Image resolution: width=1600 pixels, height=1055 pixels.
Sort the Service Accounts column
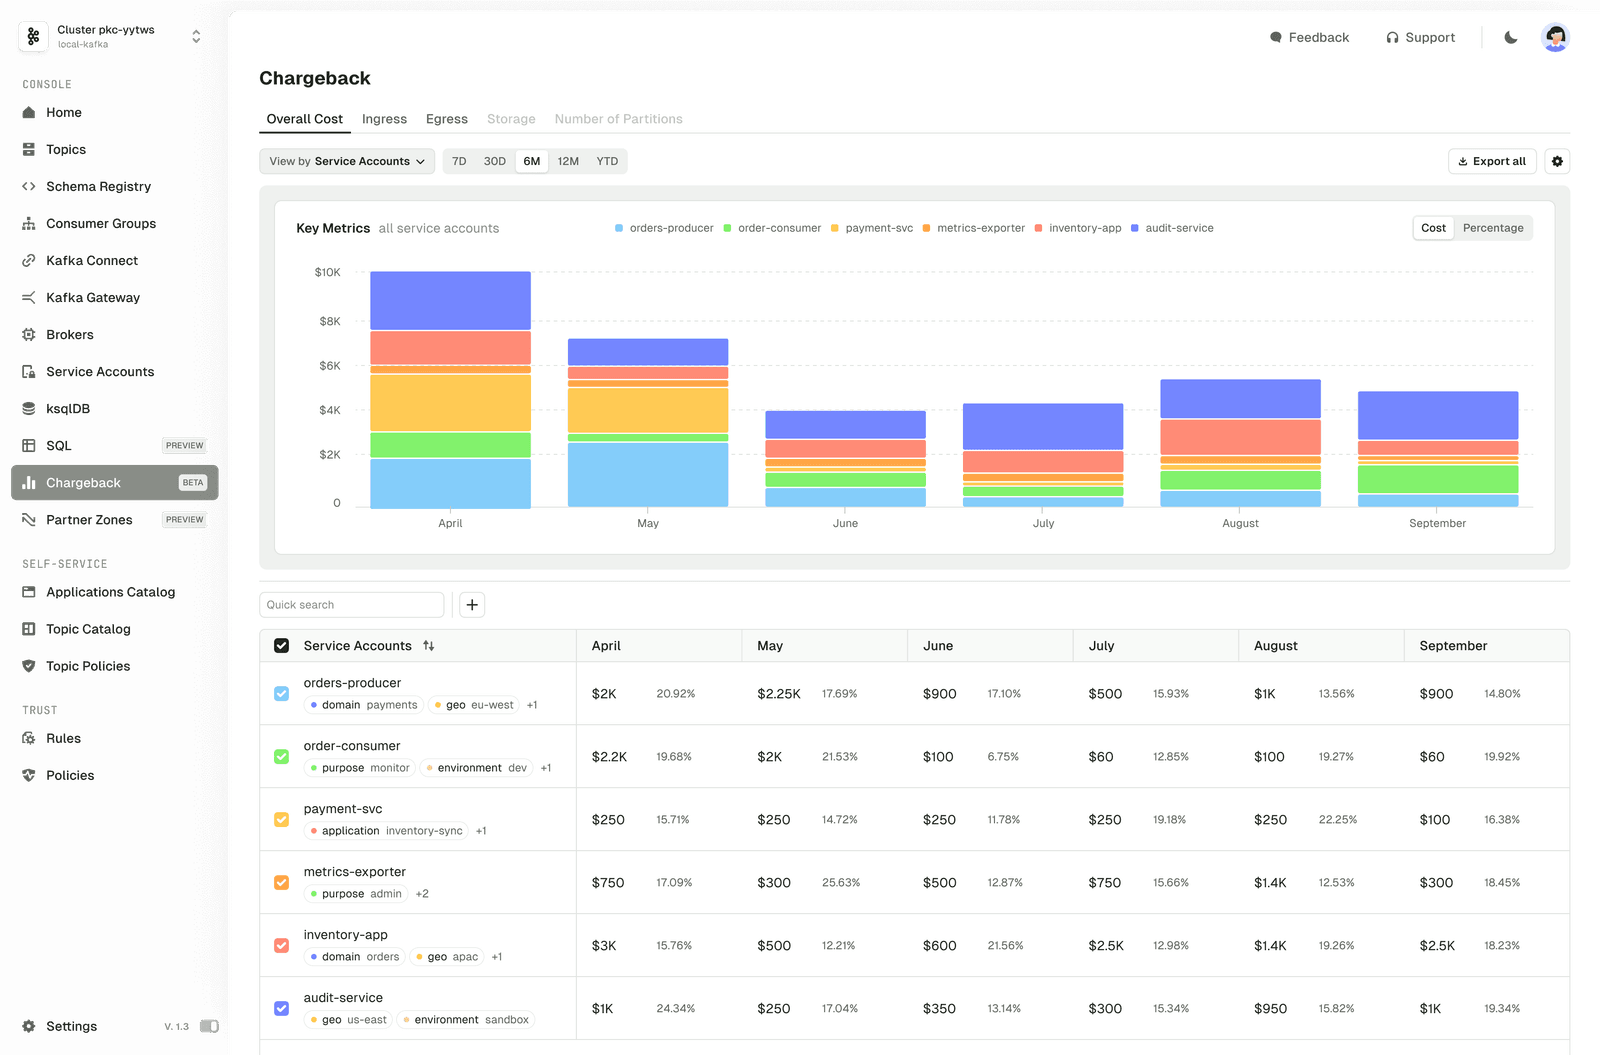(x=429, y=646)
